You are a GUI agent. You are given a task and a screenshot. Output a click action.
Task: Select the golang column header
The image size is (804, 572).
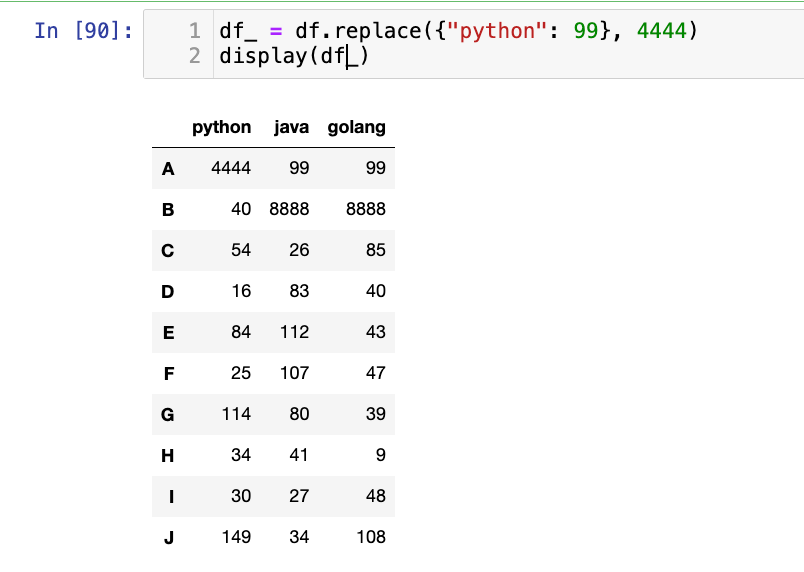pyautogui.click(x=356, y=127)
